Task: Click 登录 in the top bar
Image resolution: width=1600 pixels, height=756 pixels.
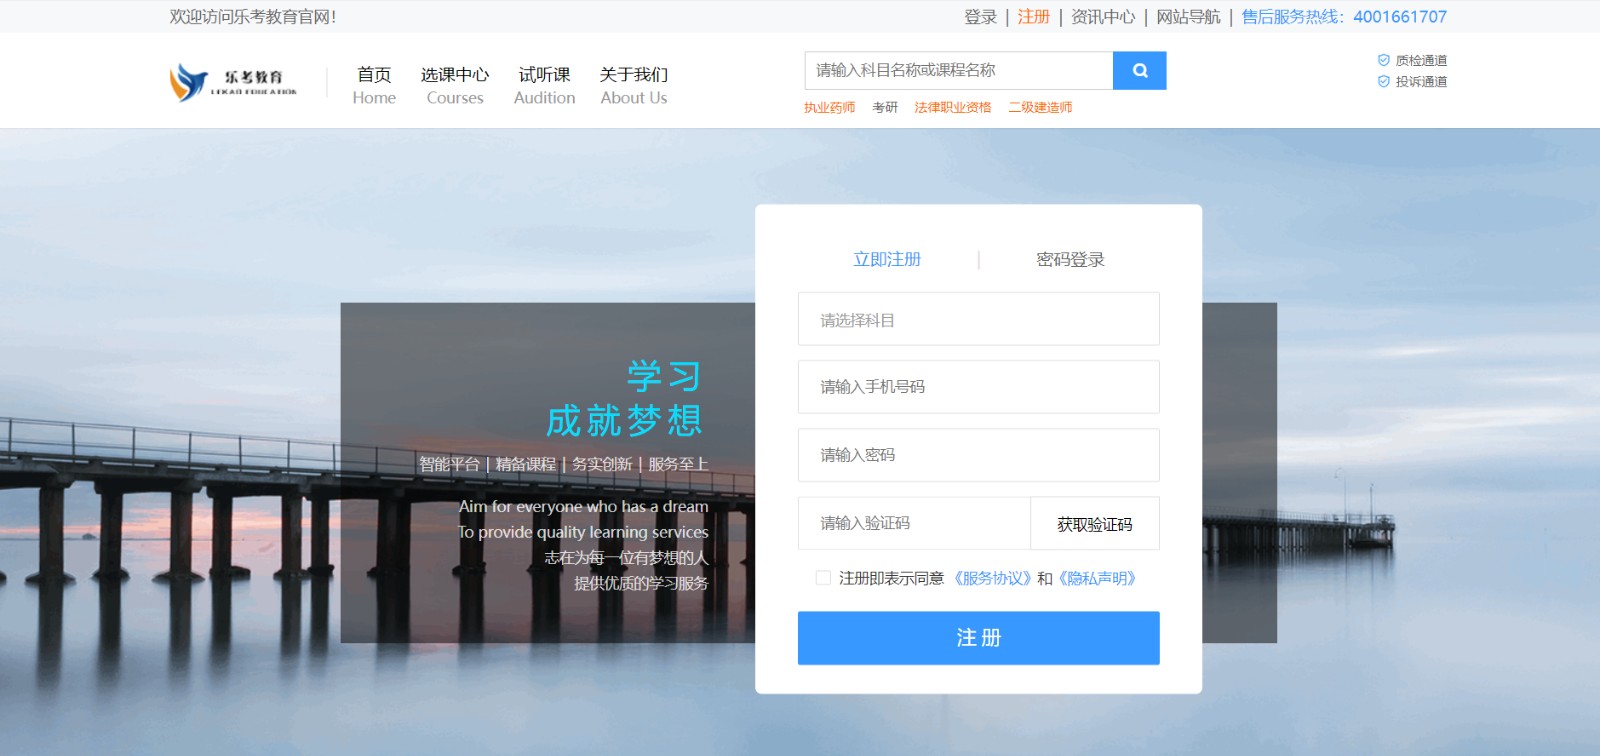Action: click(980, 17)
